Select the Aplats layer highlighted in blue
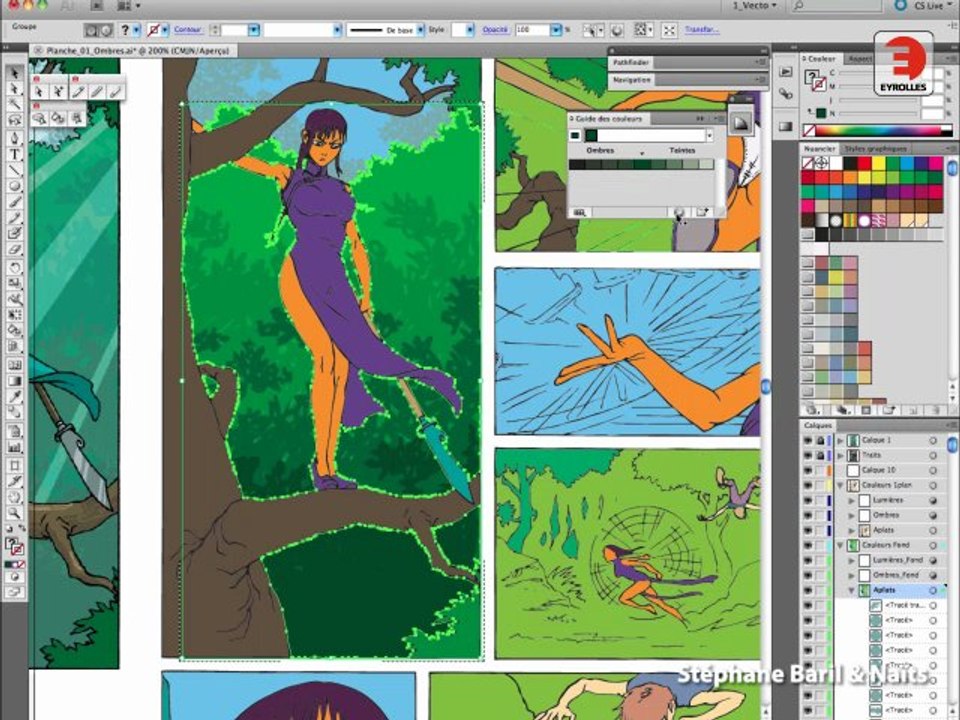 click(x=884, y=590)
